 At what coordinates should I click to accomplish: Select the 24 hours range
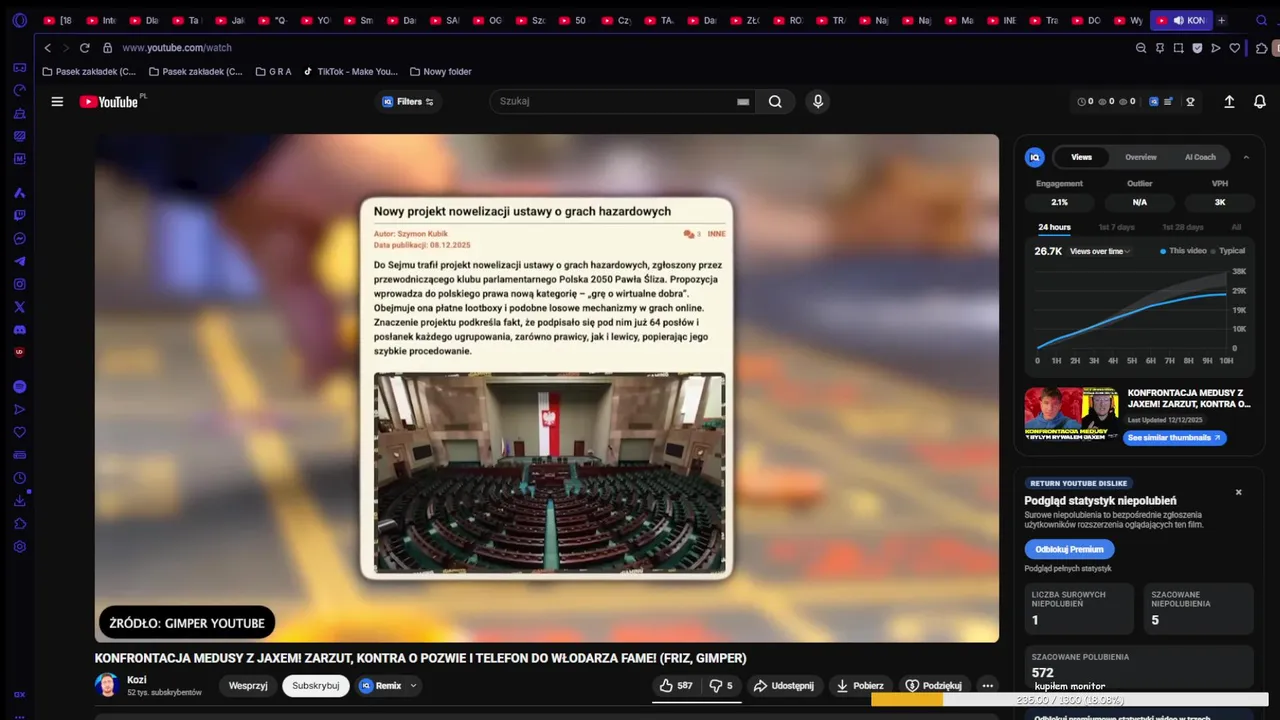1054,227
